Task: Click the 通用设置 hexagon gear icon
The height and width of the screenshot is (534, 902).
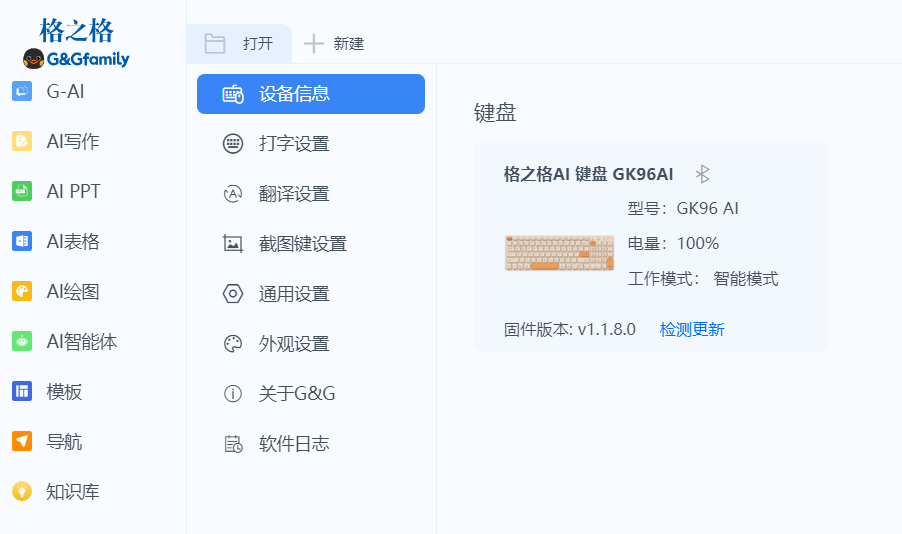Action: 233,294
